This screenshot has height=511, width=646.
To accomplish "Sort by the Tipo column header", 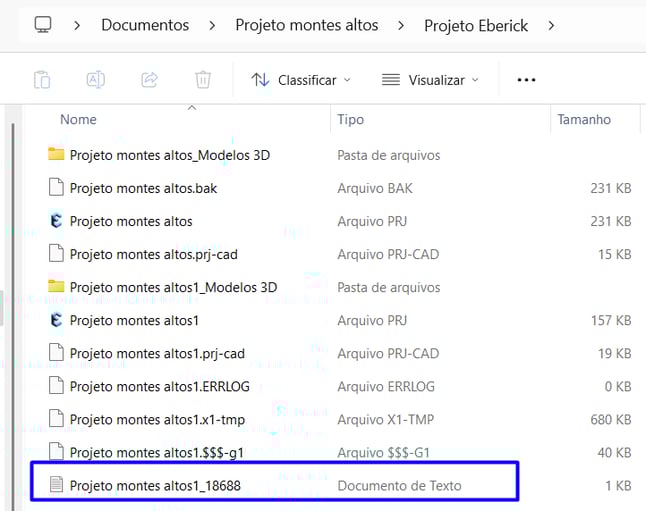I will 350,119.
